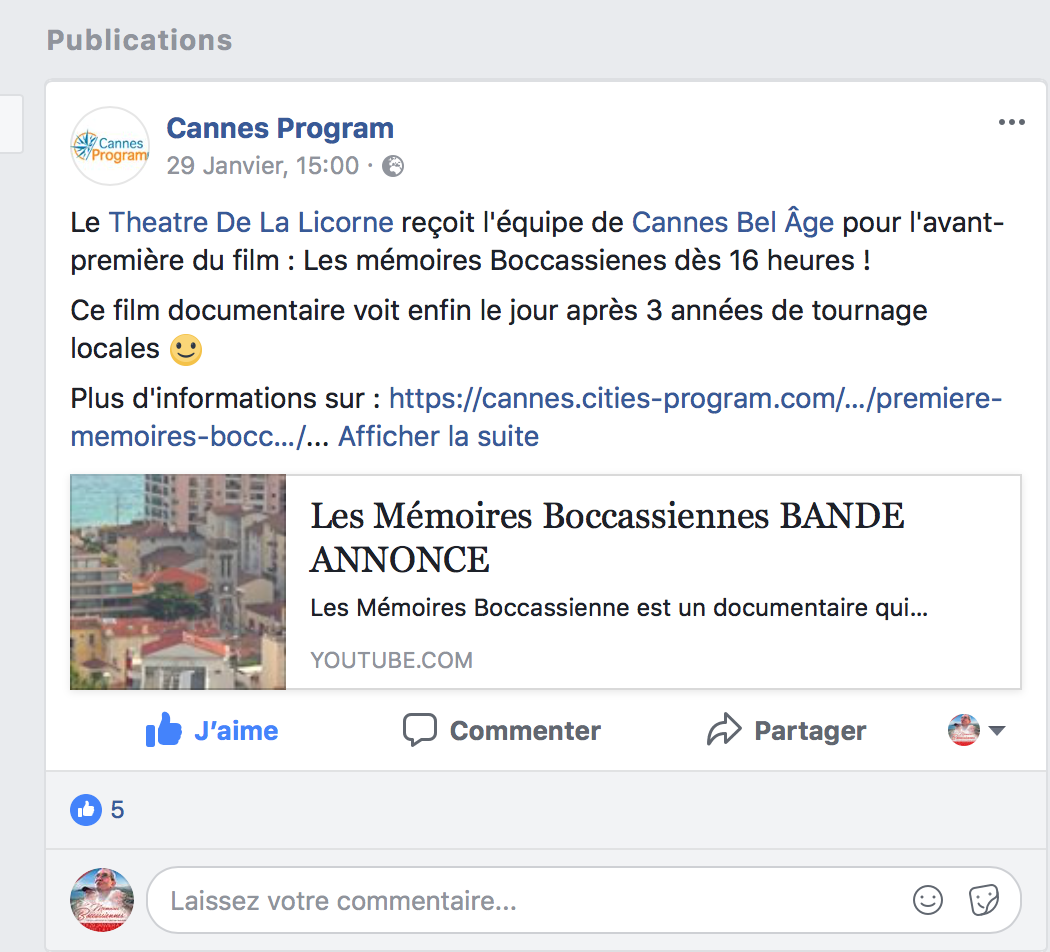1050x952 pixels.
Task: Open the Theatre De La Licorne page link
Action: 251,222
